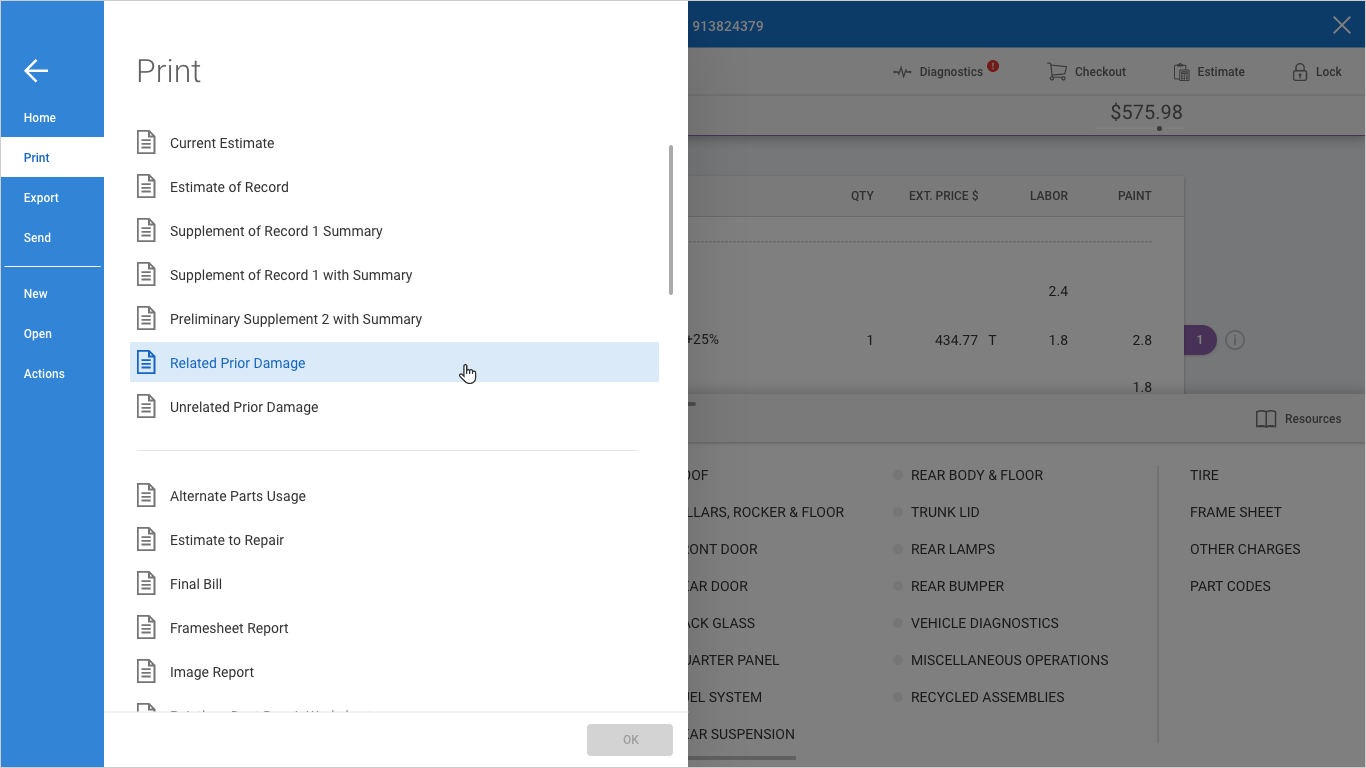This screenshot has height=768, width=1366.
Task: Close the window with X button
Action: (x=1342, y=25)
